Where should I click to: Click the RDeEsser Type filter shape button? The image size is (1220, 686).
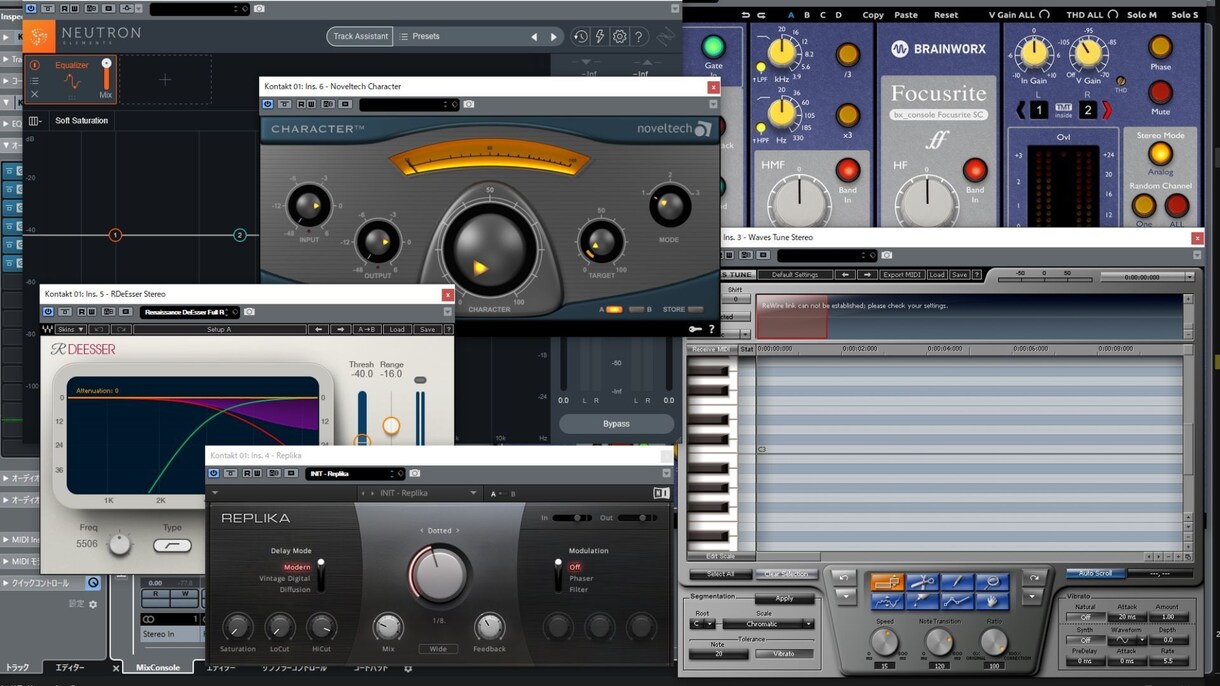(x=172, y=545)
